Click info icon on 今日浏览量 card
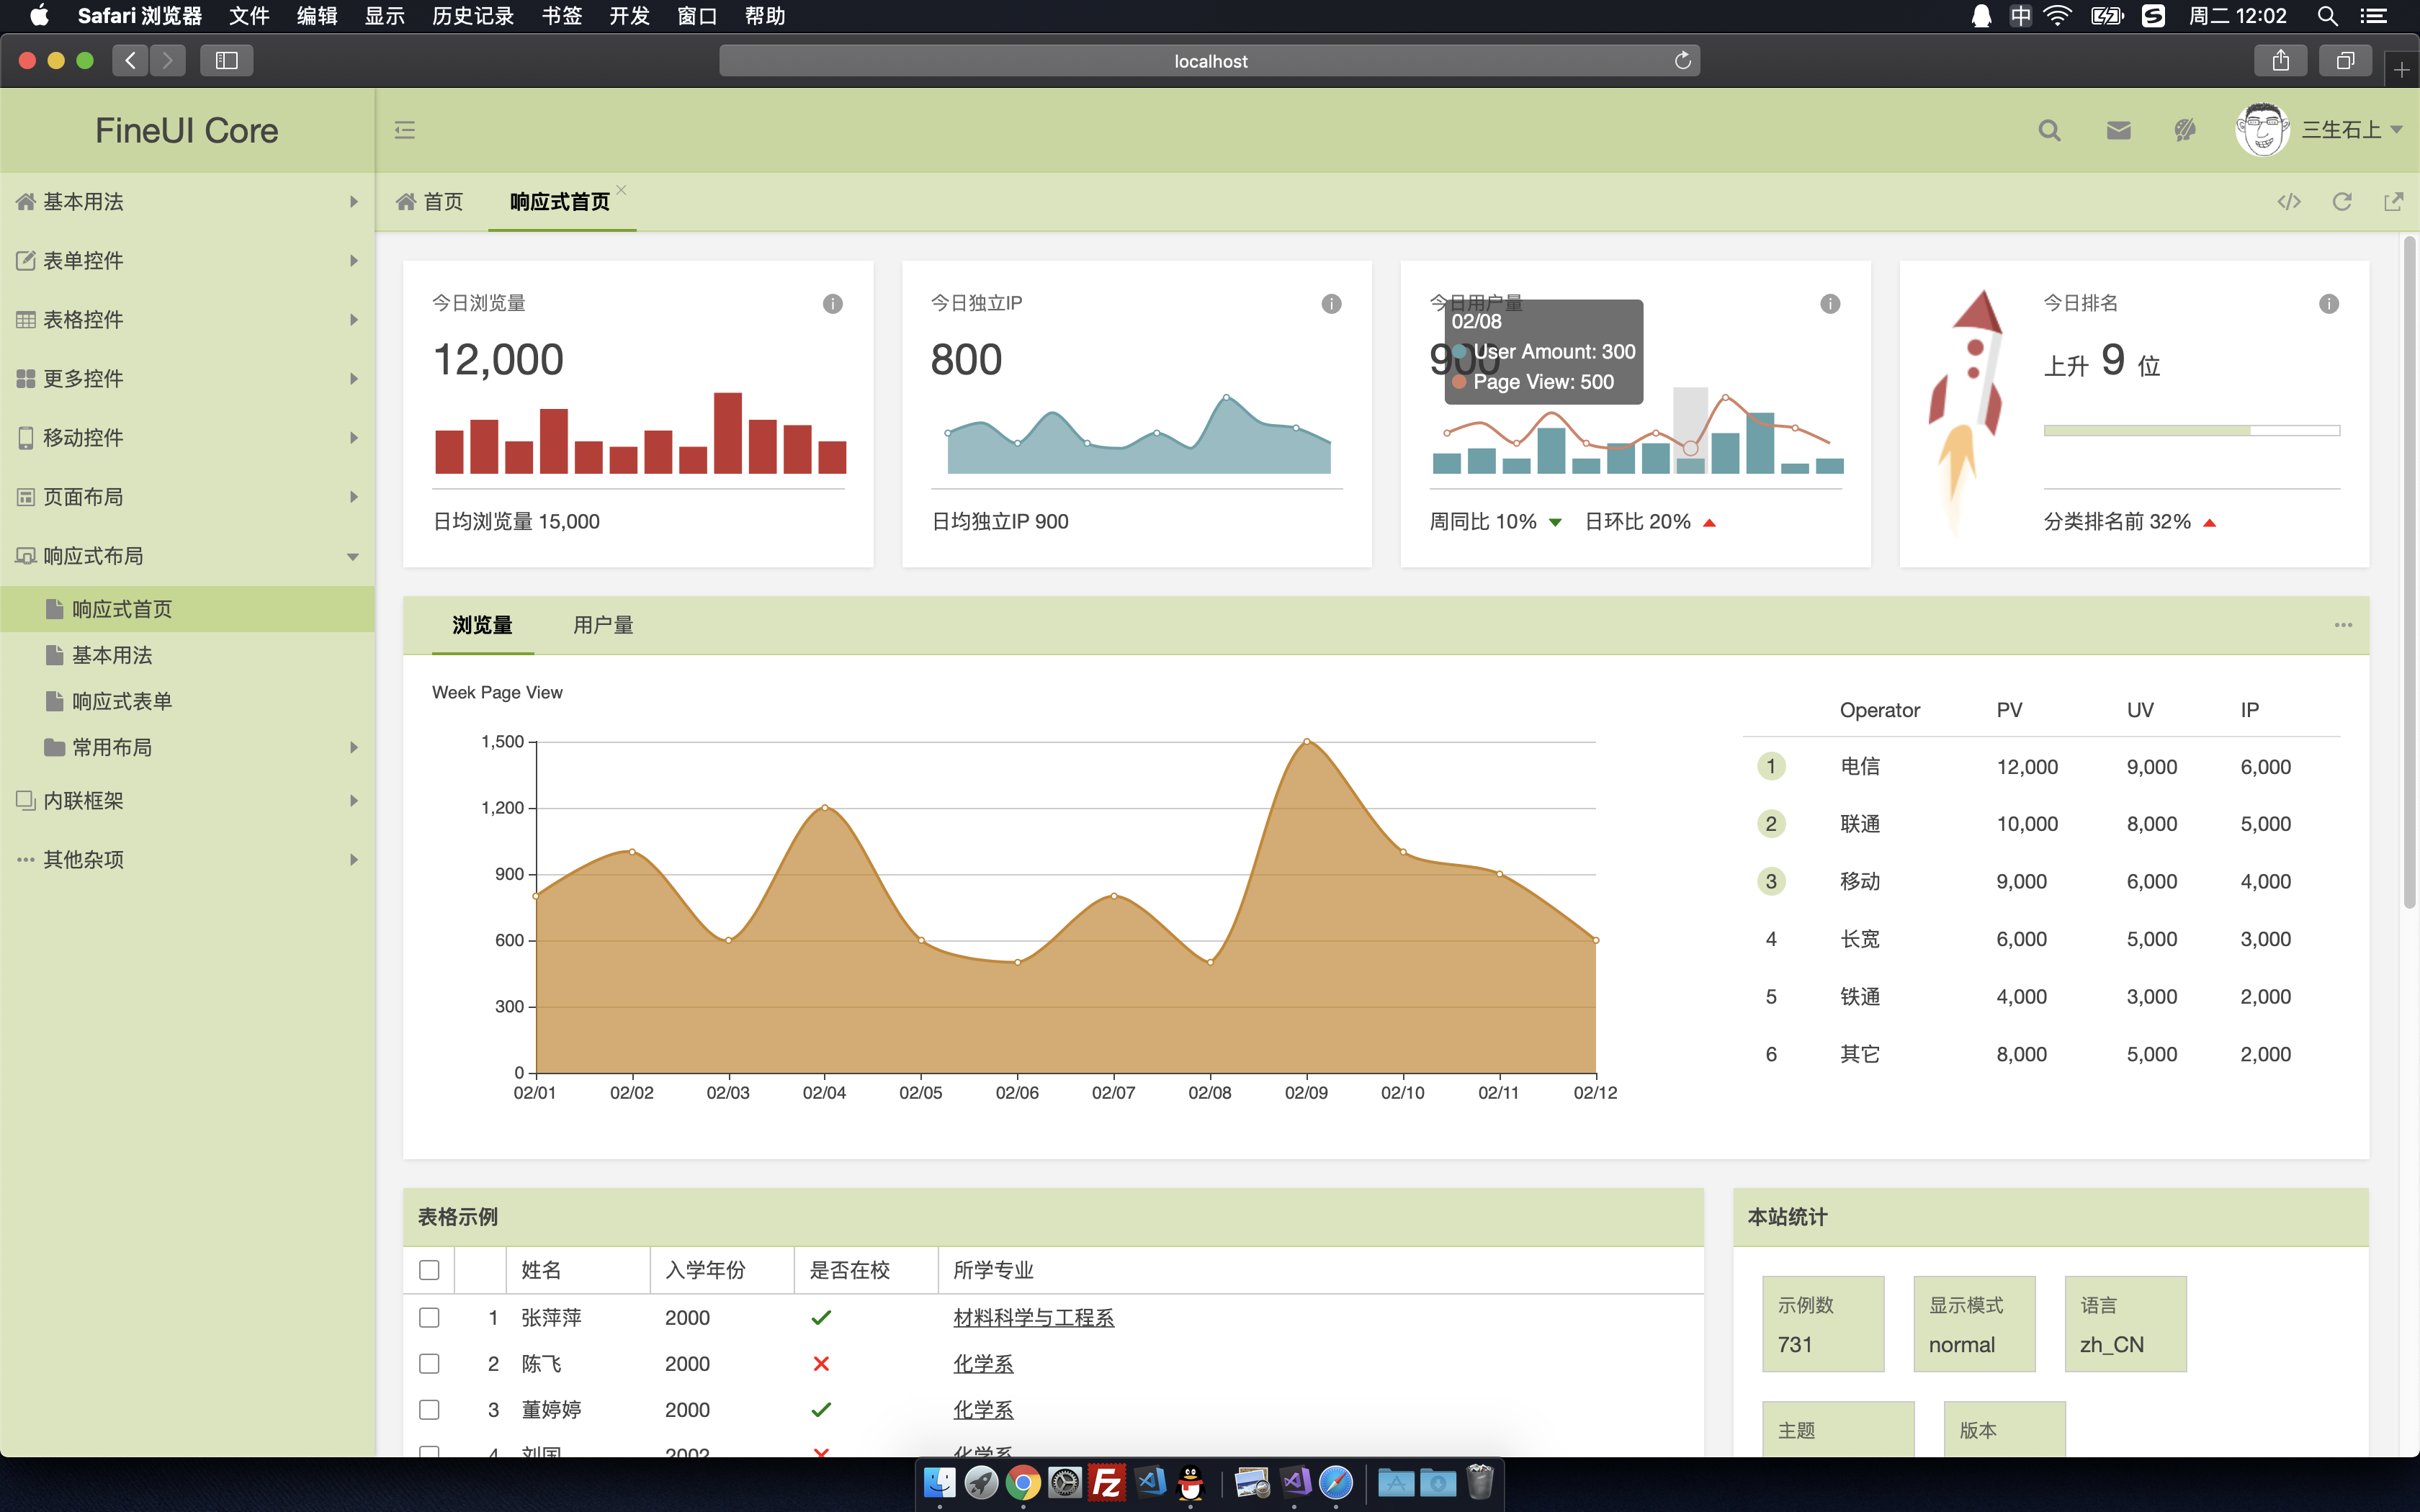The image size is (2420, 1512). click(832, 304)
